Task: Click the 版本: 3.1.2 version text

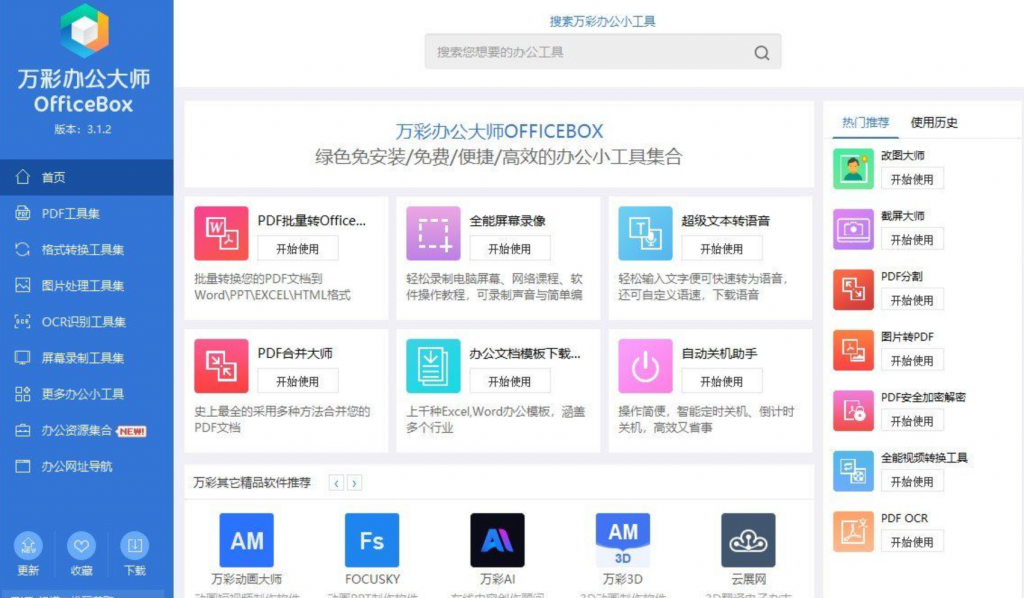Action: tap(83, 129)
